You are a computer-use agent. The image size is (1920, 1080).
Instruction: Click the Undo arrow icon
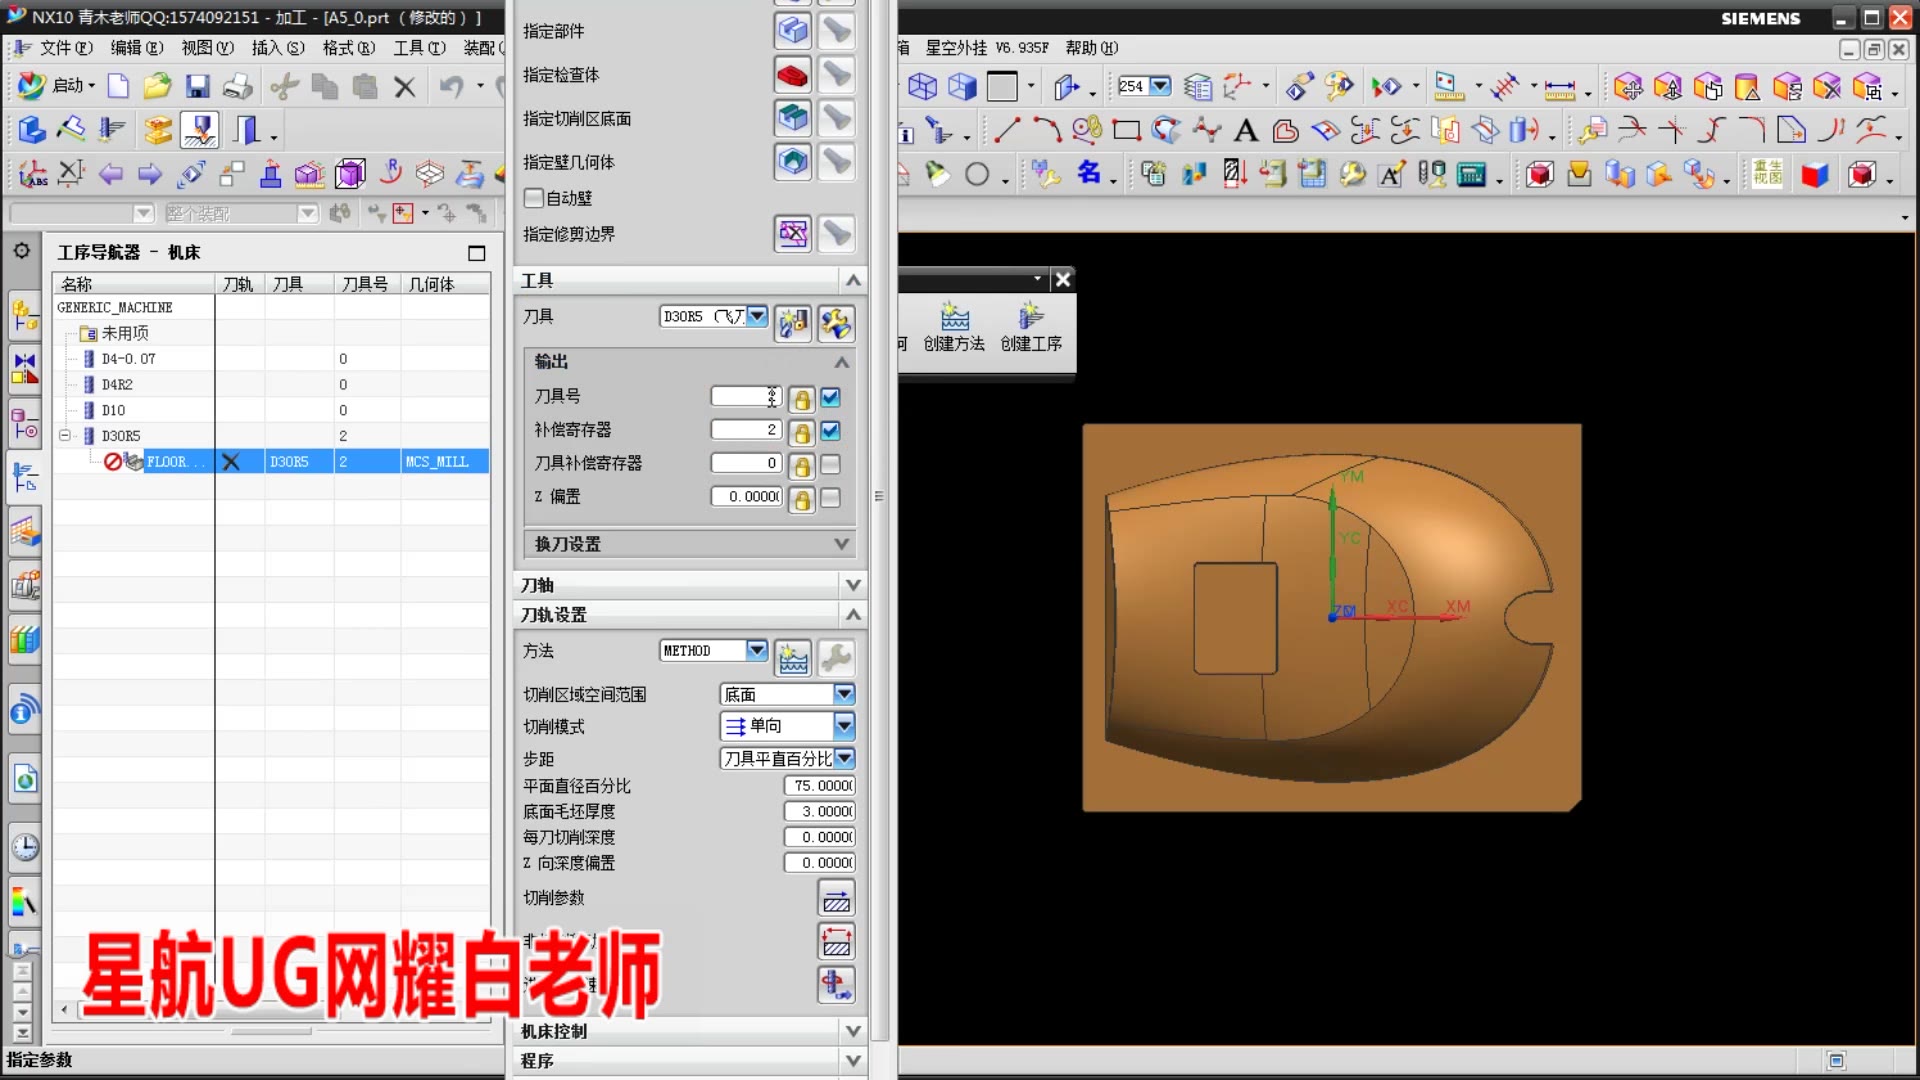pyautogui.click(x=452, y=87)
